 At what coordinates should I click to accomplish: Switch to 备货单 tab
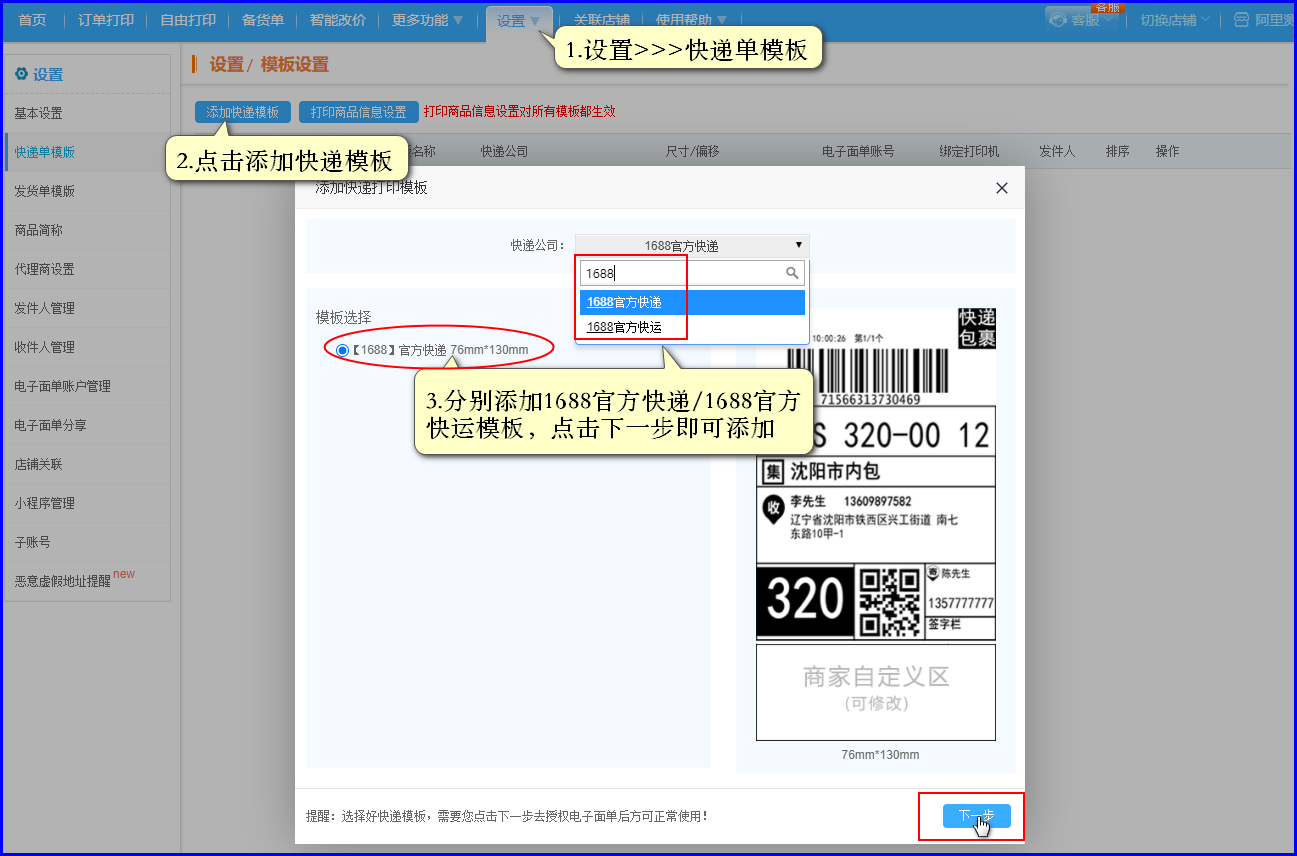click(263, 20)
